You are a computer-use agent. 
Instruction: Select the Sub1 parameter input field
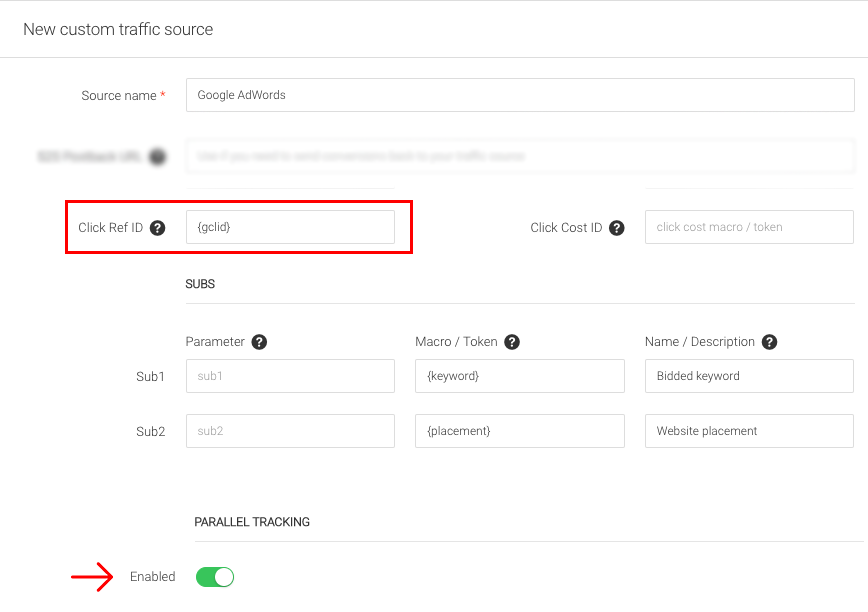tap(290, 376)
